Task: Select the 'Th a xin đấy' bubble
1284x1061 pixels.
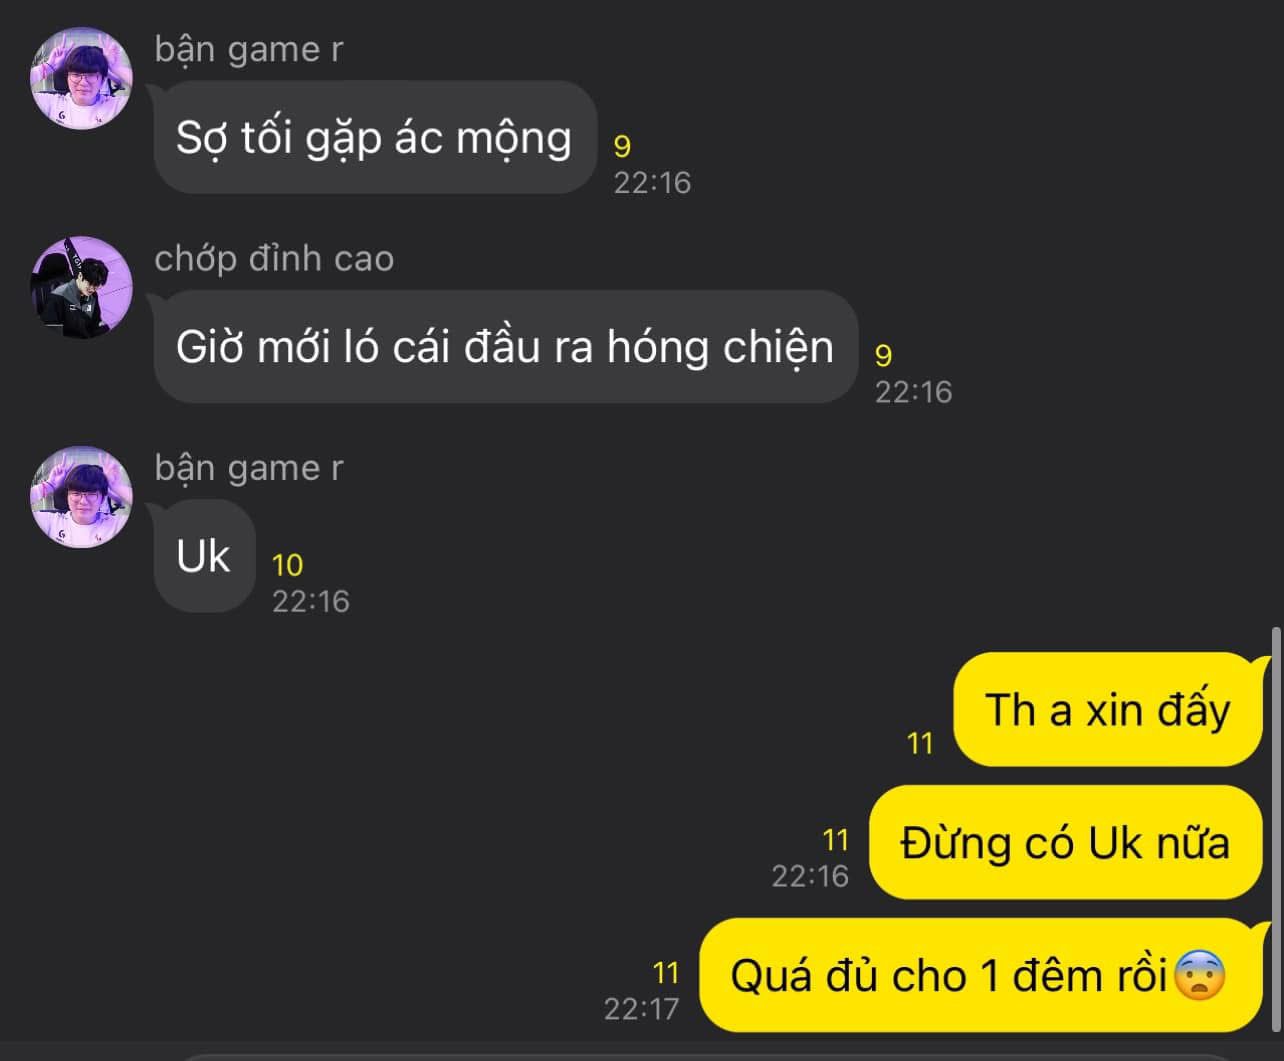Action: [1108, 710]
